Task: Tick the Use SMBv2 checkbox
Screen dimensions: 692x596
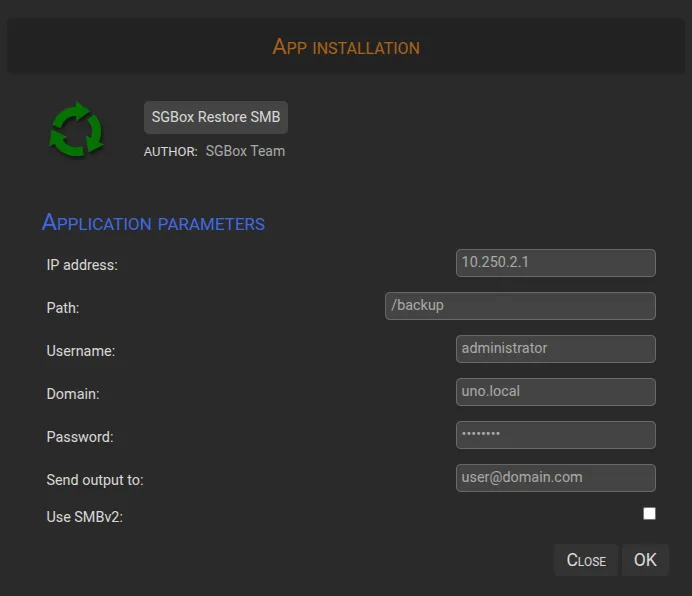Action: [x=649, y=513]
